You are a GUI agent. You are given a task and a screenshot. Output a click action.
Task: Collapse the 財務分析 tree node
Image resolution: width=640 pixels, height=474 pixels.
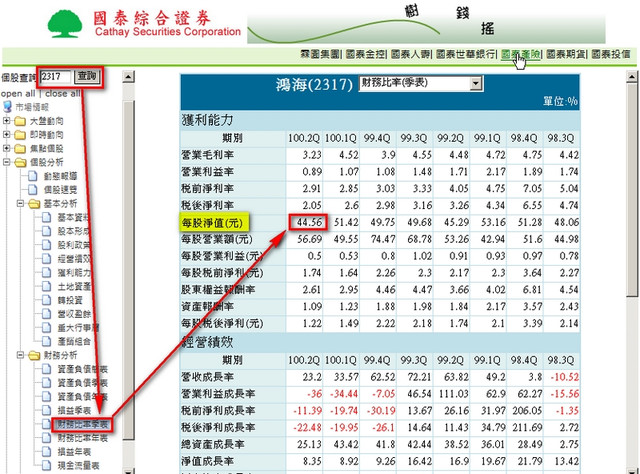(x=20, y=355)
